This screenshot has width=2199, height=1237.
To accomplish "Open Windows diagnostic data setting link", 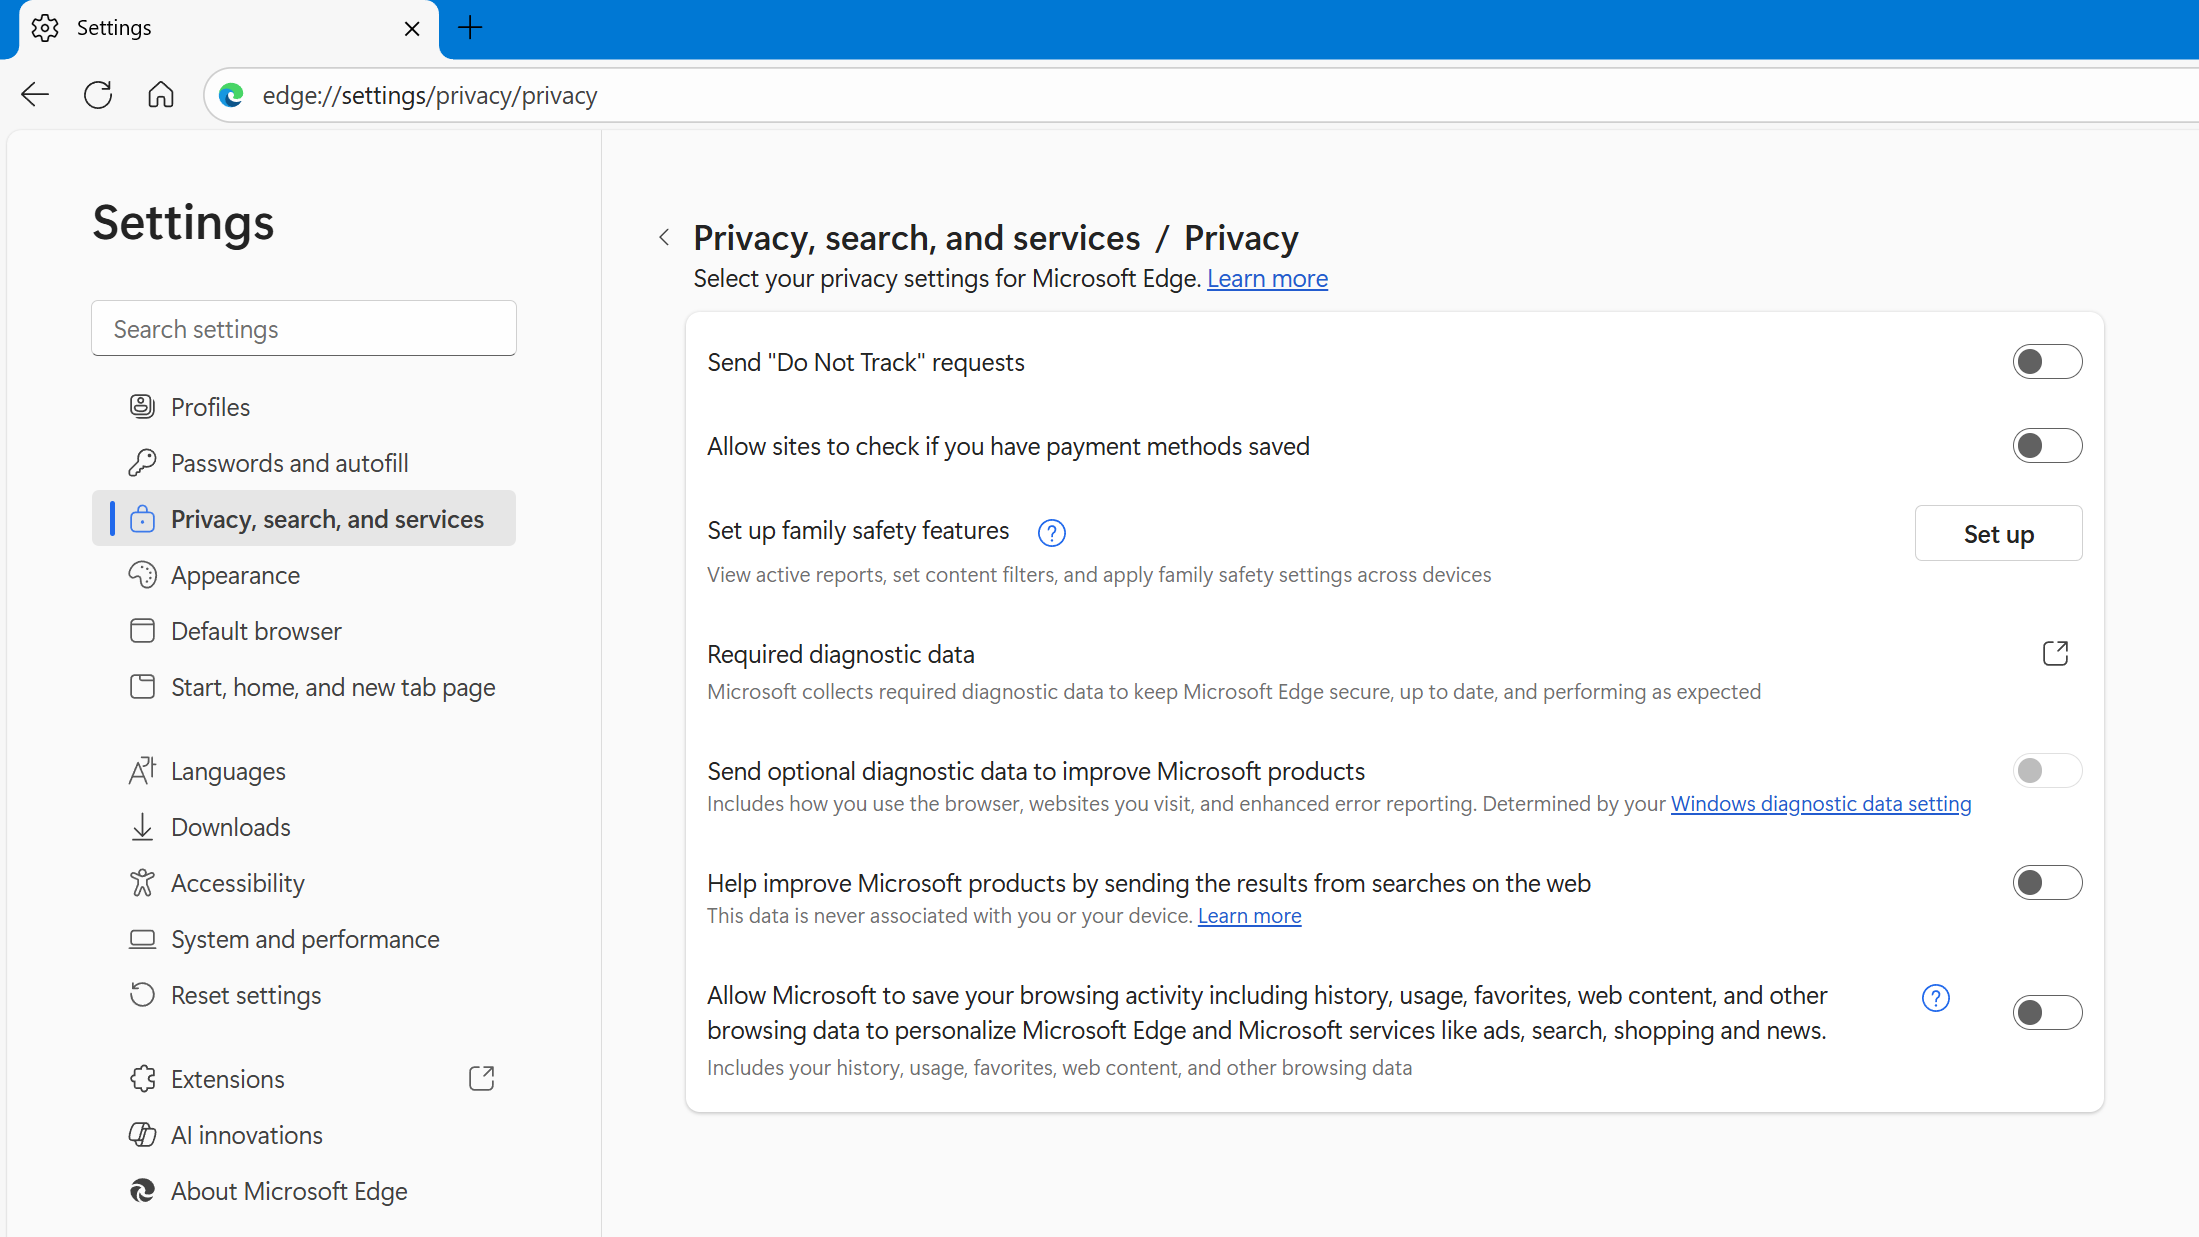I will [1820, 804].
